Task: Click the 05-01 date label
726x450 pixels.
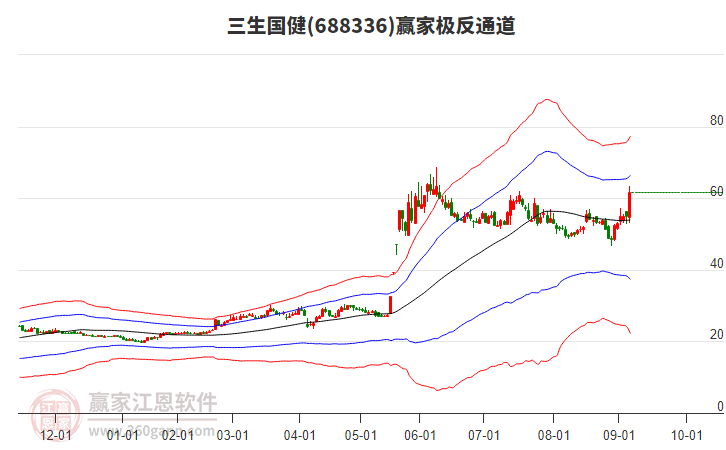Action: pos(361,436)
